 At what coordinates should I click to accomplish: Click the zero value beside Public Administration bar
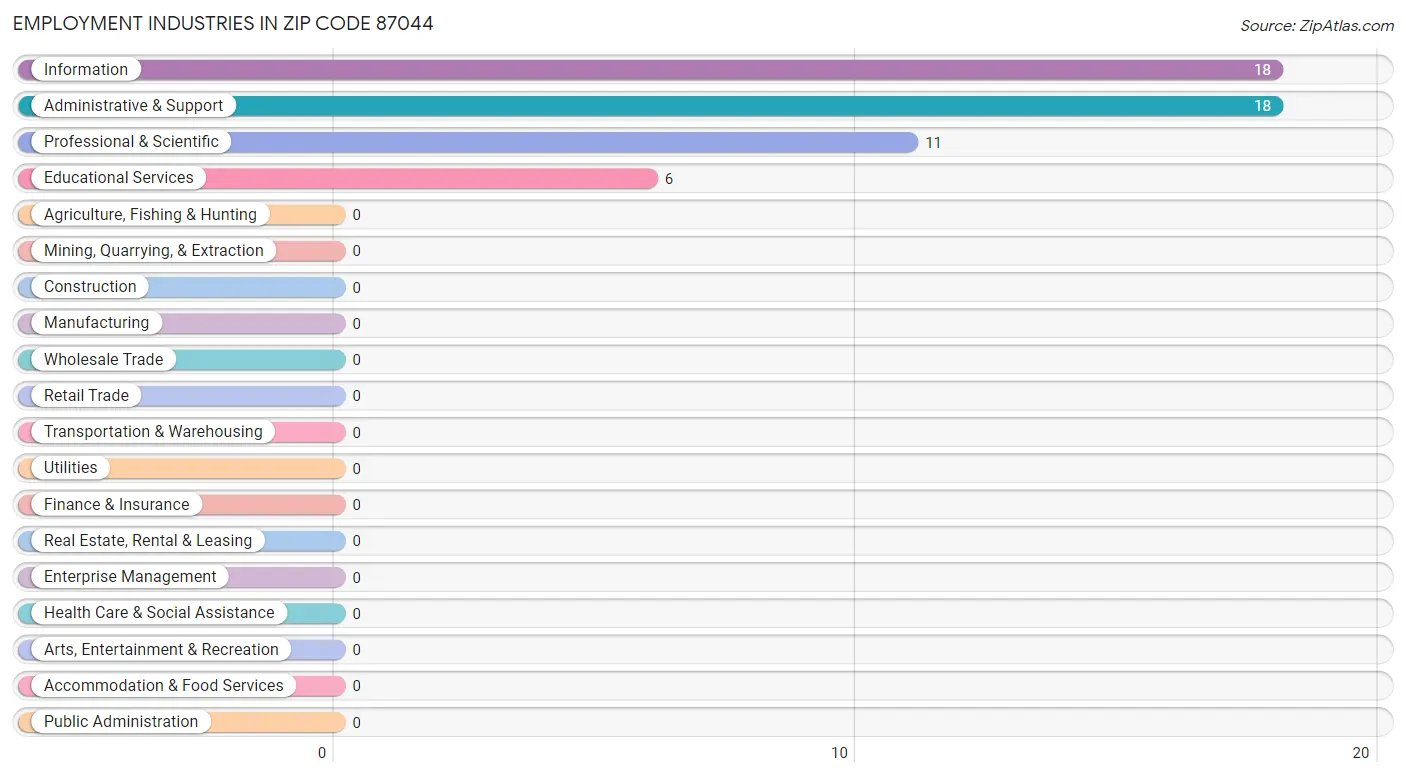[x=356, y=723]
